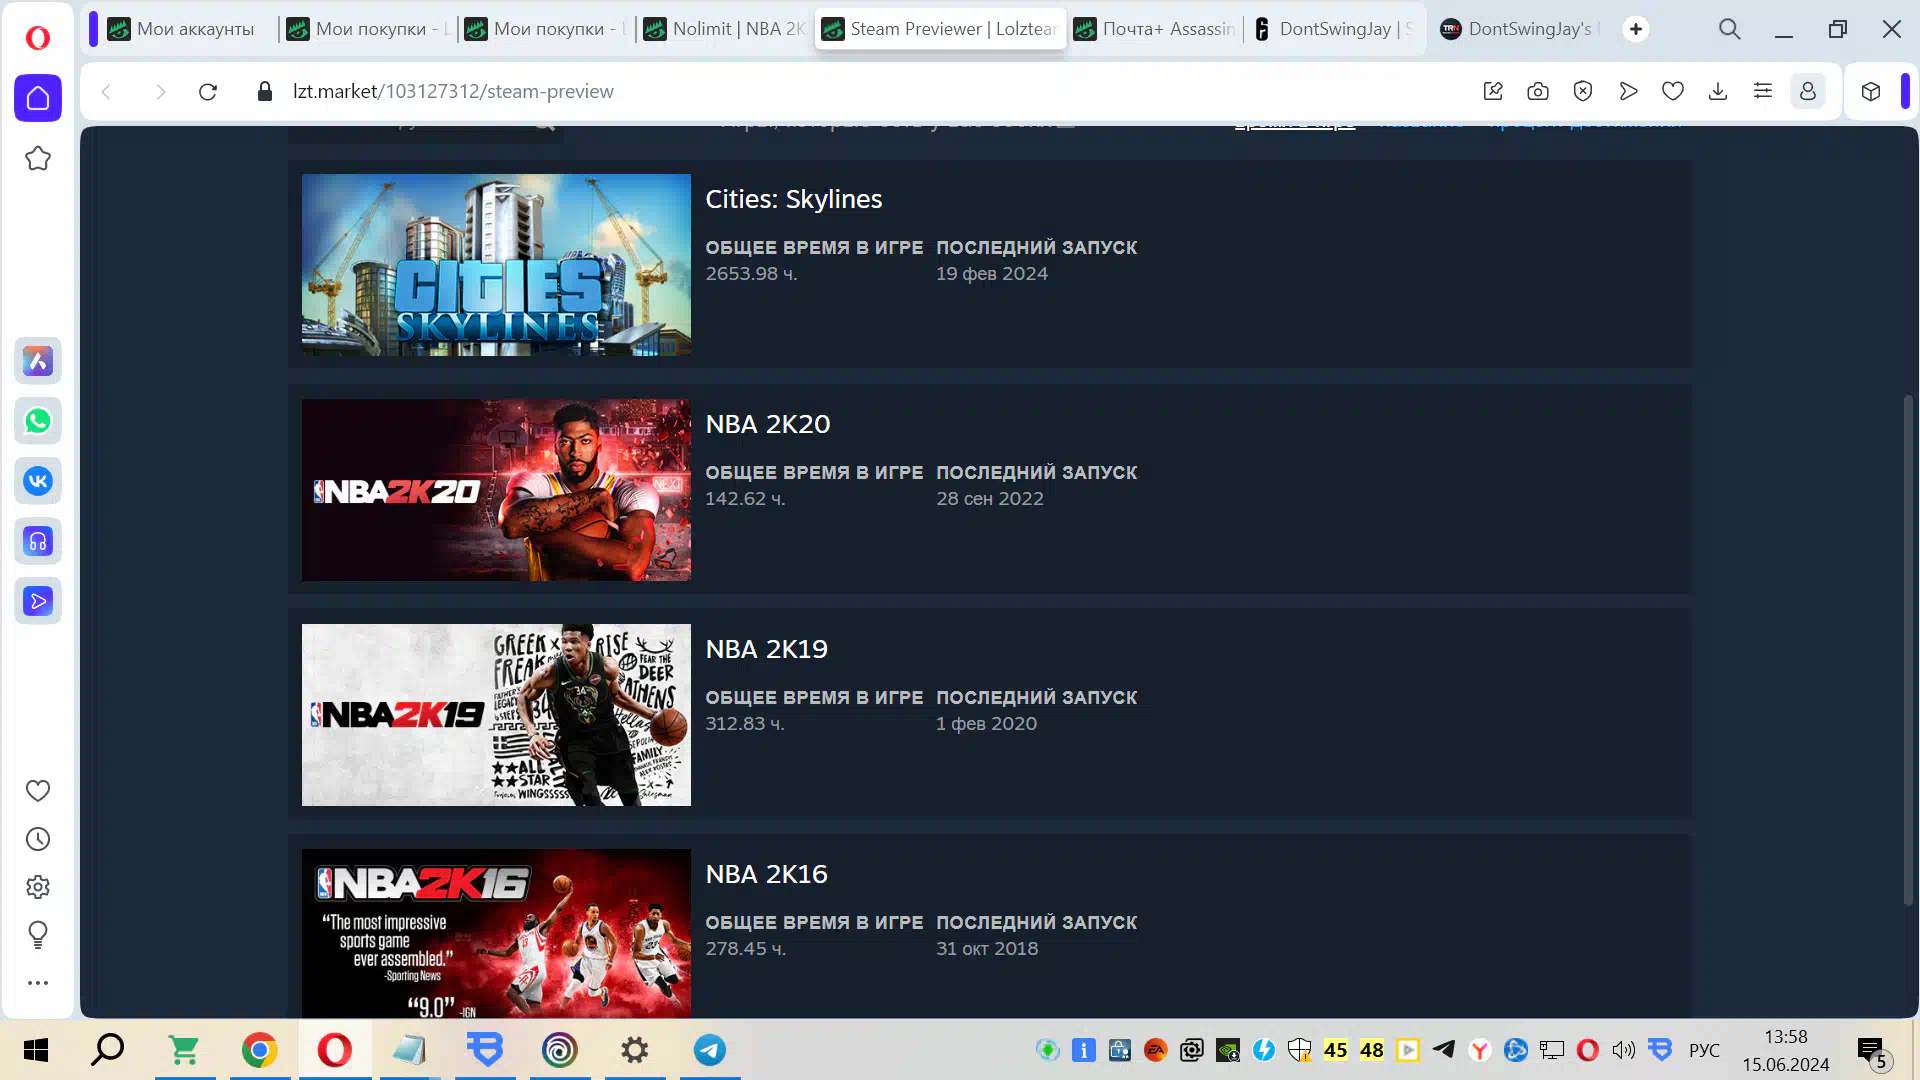Show browsing history clock icon
The height and width of the screenshot is (1080, 1920).
click(x=38, y=839)
